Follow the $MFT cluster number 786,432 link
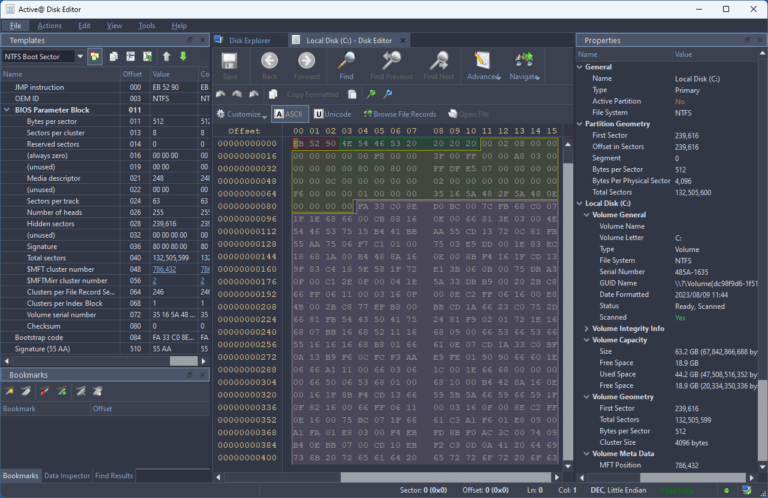 (165, 269)
